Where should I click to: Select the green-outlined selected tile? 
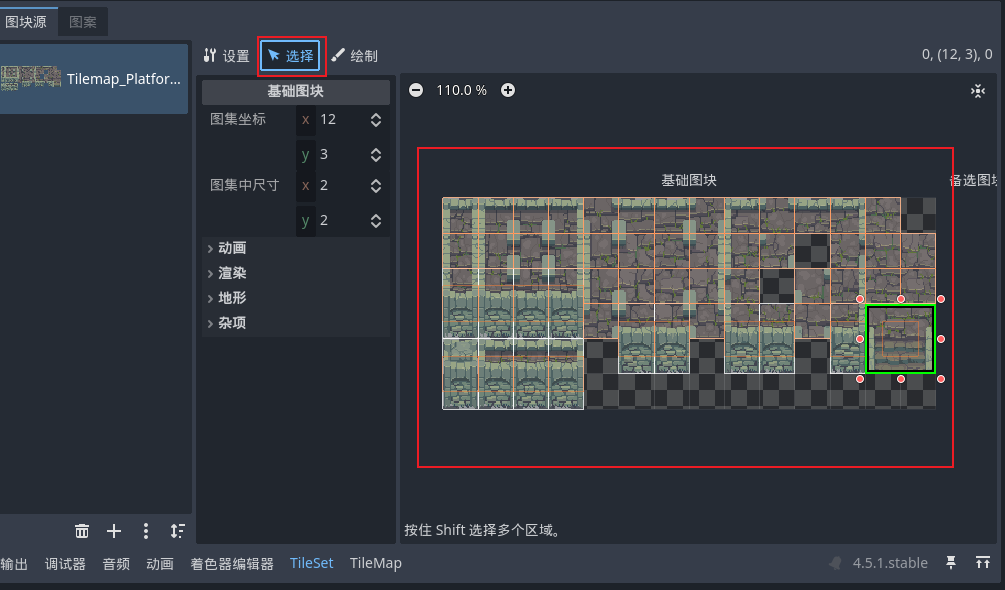tap(901, 340)
